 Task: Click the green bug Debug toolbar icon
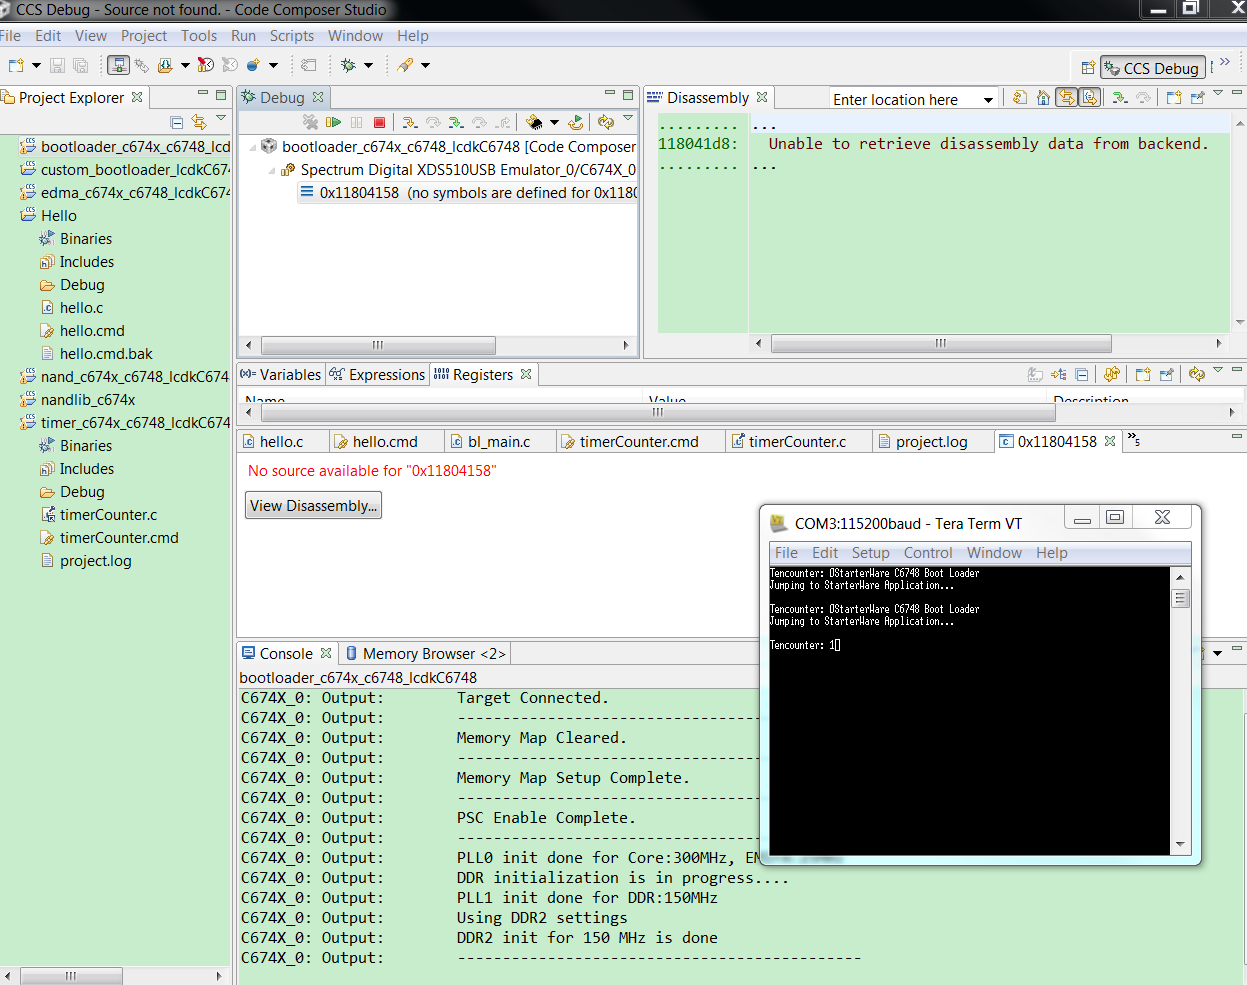tap(348, 65)
